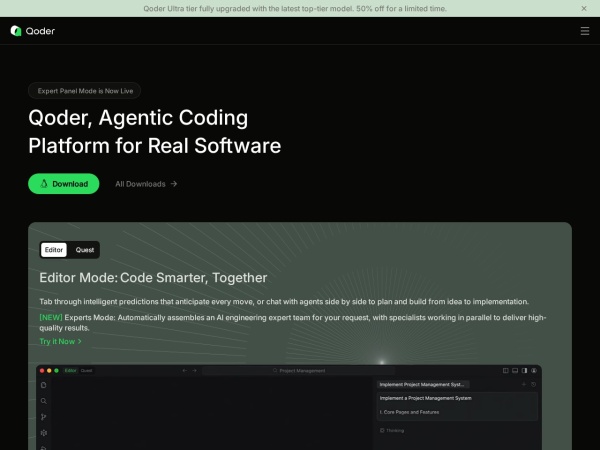Click the 'Core Pages and Features' line
Viewport: 600px width, 450px height.
pos(409,412)
